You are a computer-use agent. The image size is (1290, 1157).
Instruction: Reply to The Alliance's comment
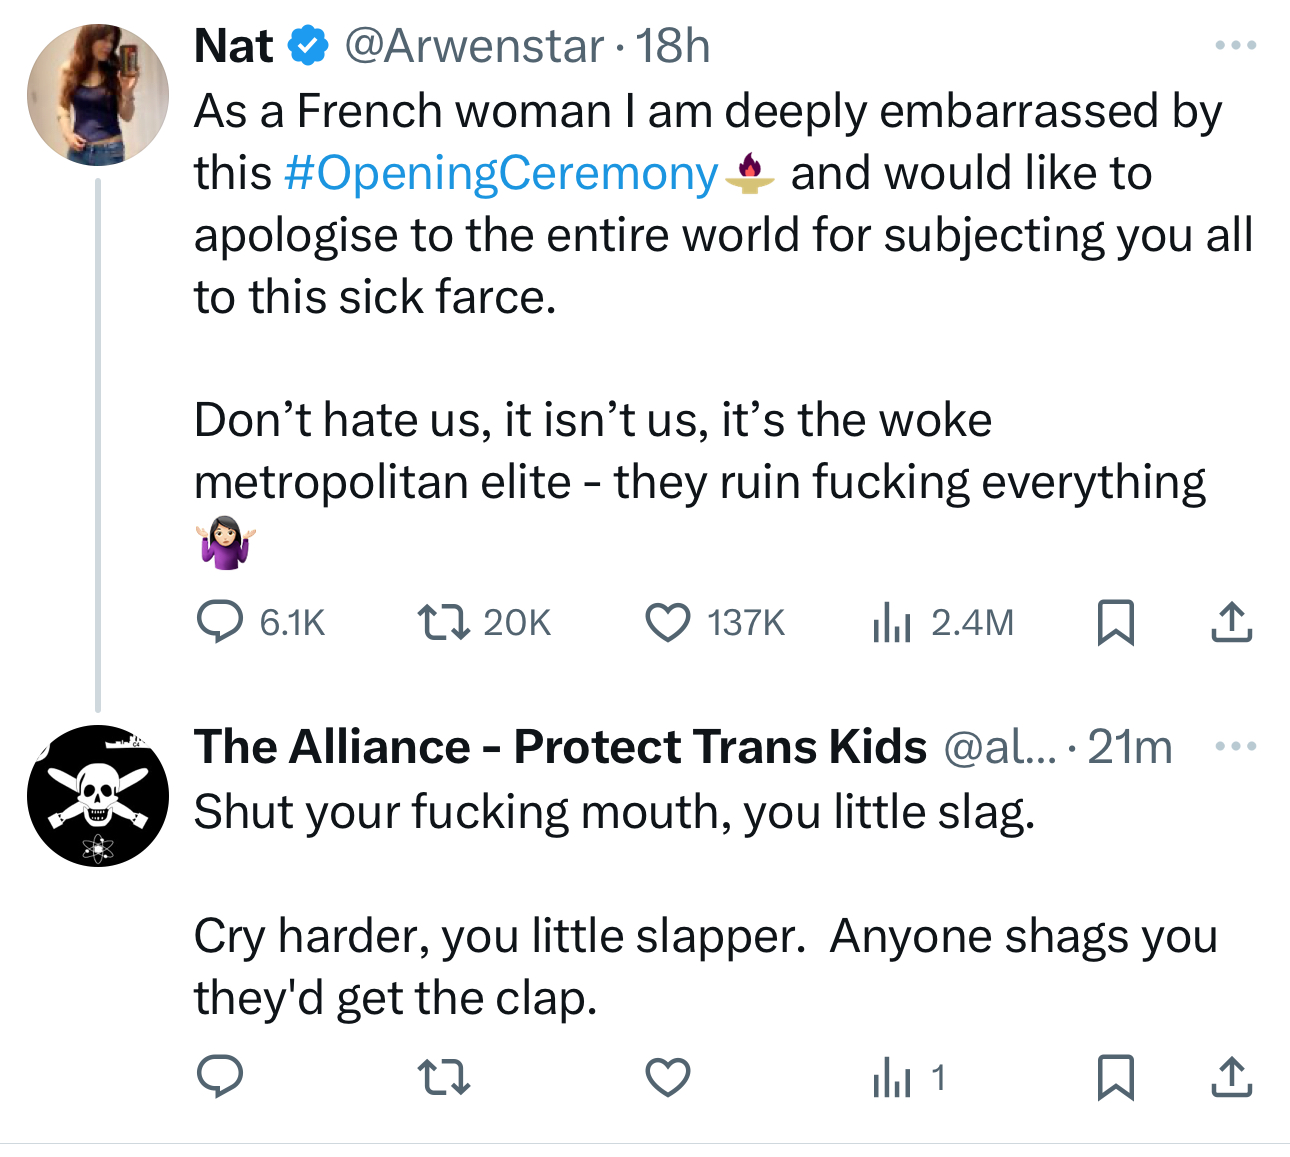(x=219, y=1077)
